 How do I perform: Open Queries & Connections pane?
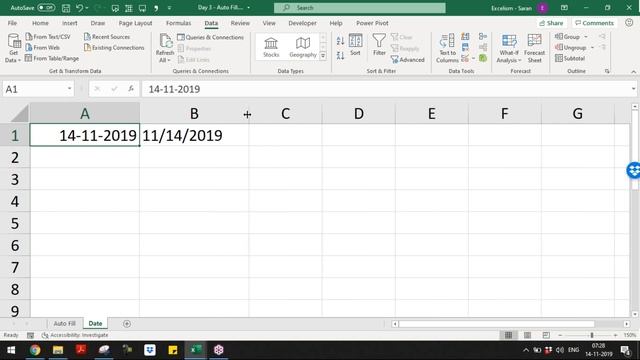pos(210,37)
